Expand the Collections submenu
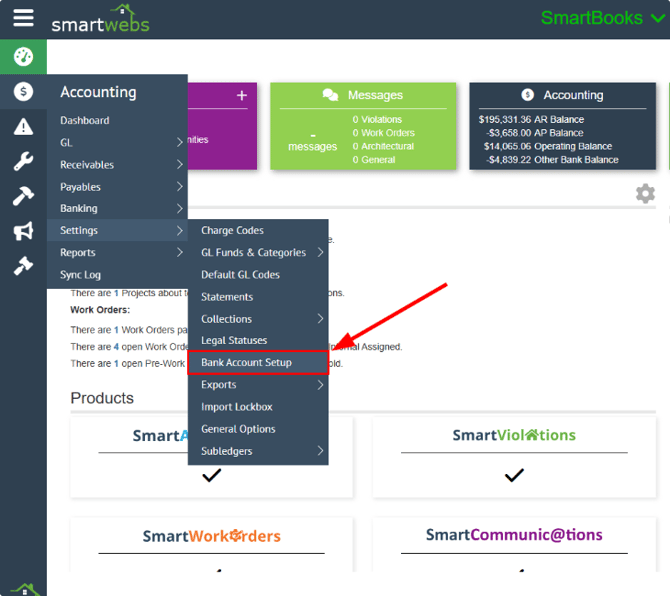Viewport: 670px width, 596px height. click(321, 319)
